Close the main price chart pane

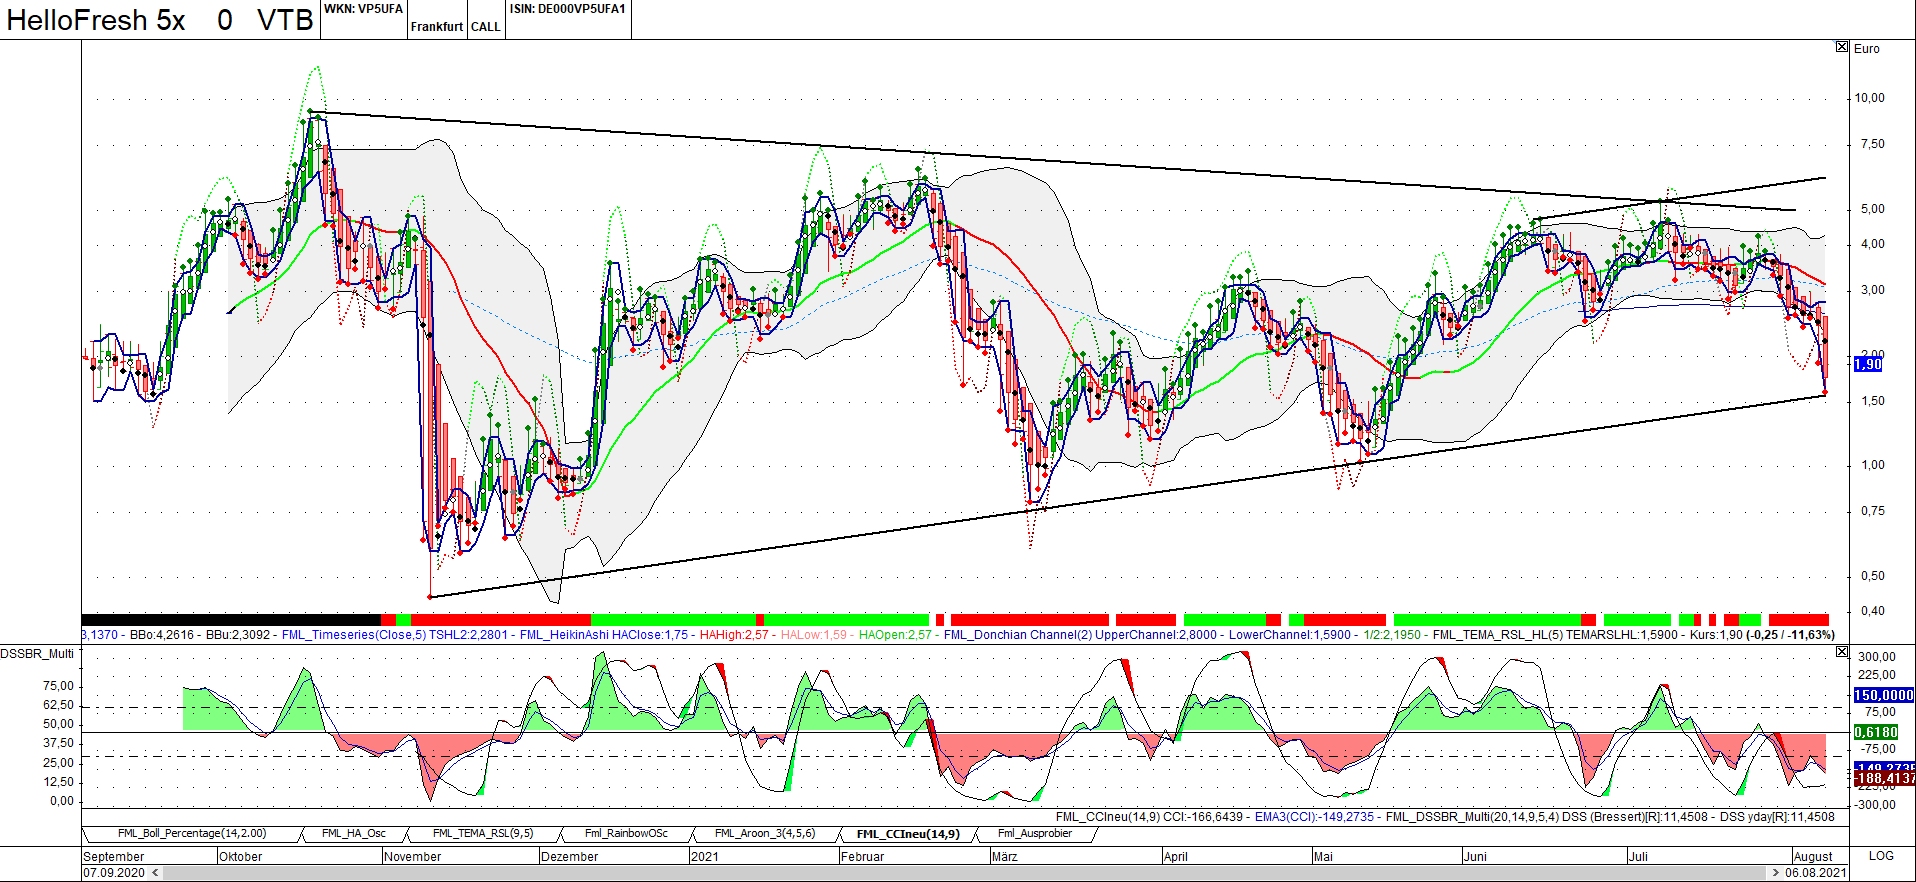(x=1842, y=47)
